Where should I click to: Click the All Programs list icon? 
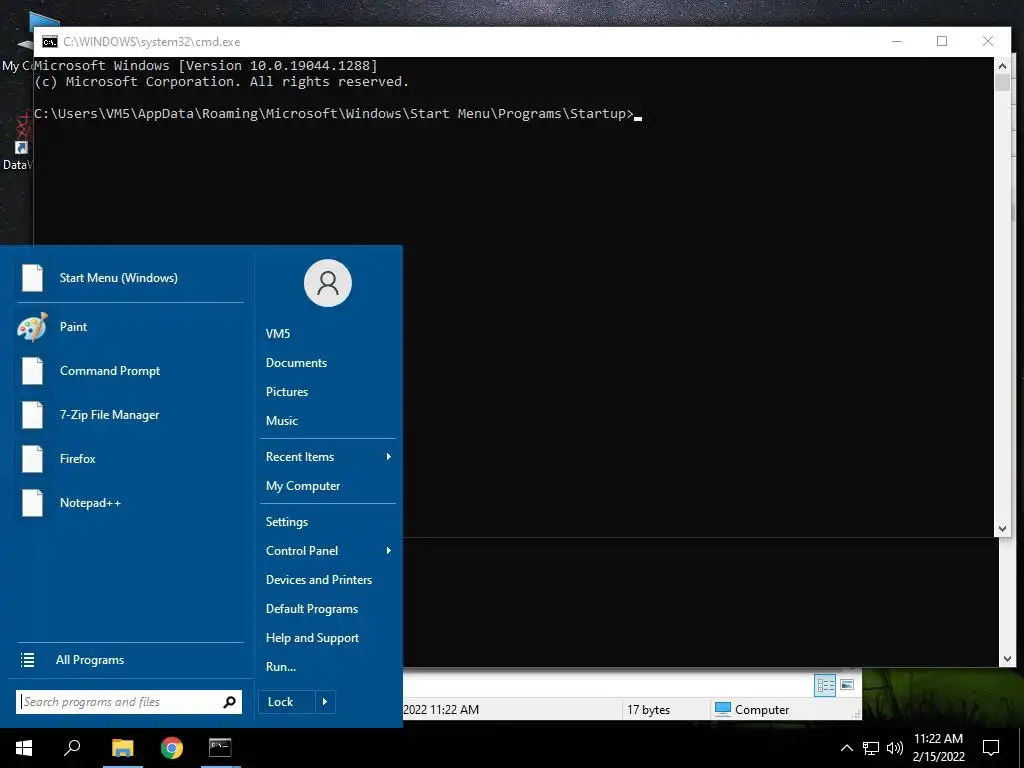(27, 660)
